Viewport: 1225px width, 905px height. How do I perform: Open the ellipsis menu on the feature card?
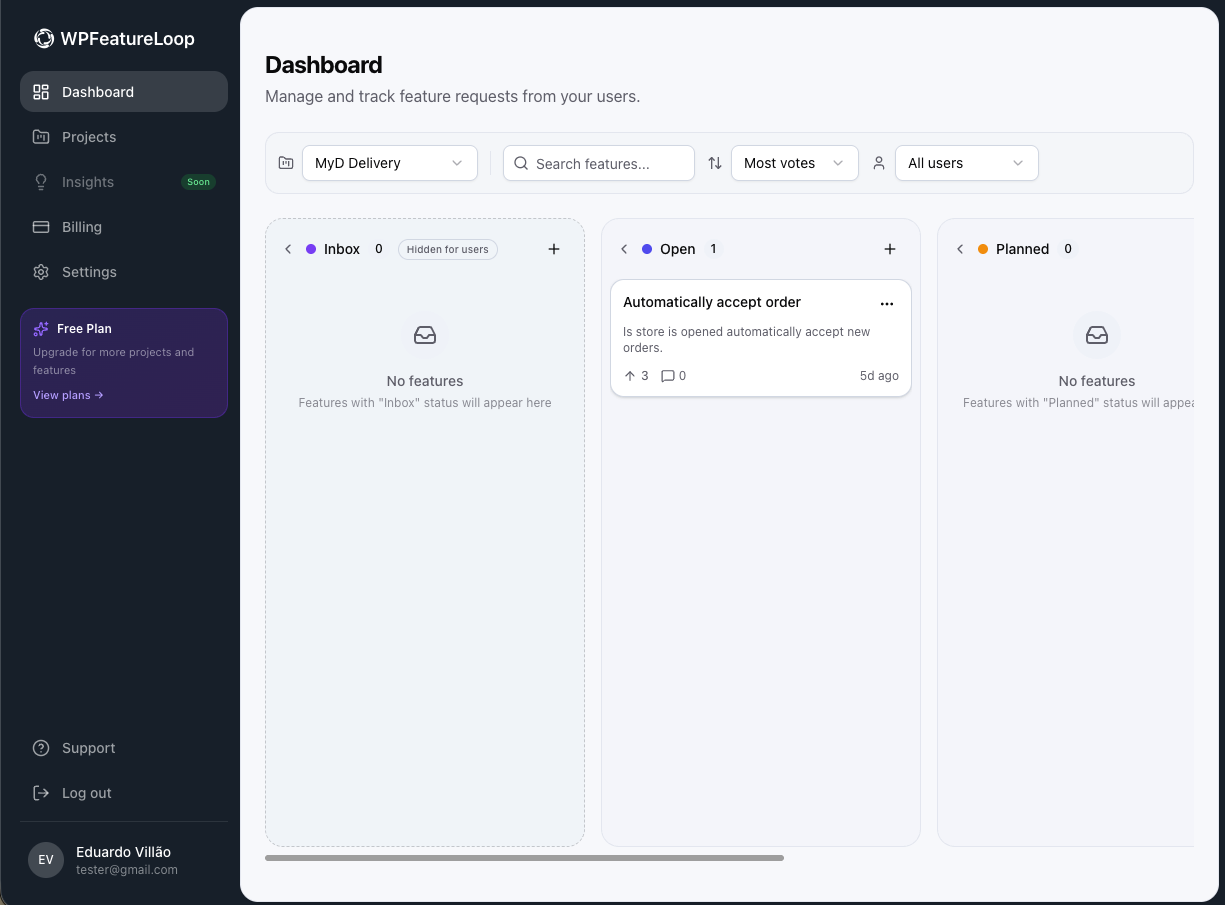coord(886,303)
